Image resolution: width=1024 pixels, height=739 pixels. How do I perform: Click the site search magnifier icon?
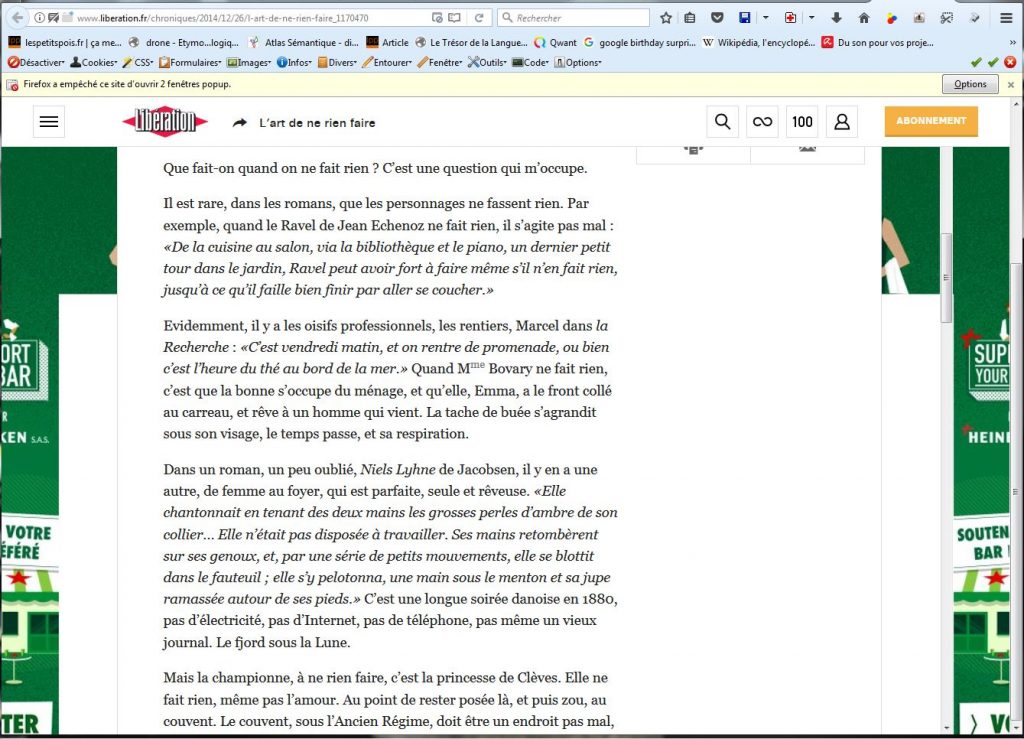722,122
